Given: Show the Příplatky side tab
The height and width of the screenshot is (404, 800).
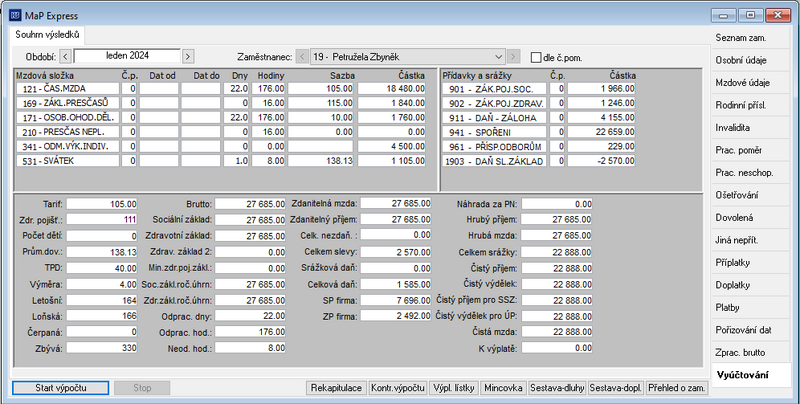Looking at the screenshot, I should coord(751,262).
